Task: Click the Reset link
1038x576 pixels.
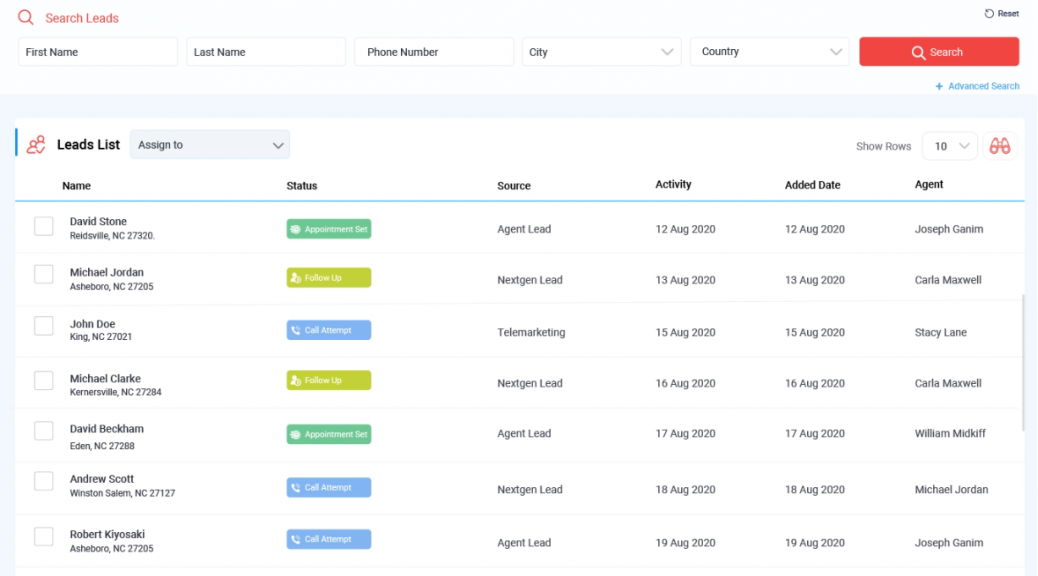Action: coord(1002,13)
